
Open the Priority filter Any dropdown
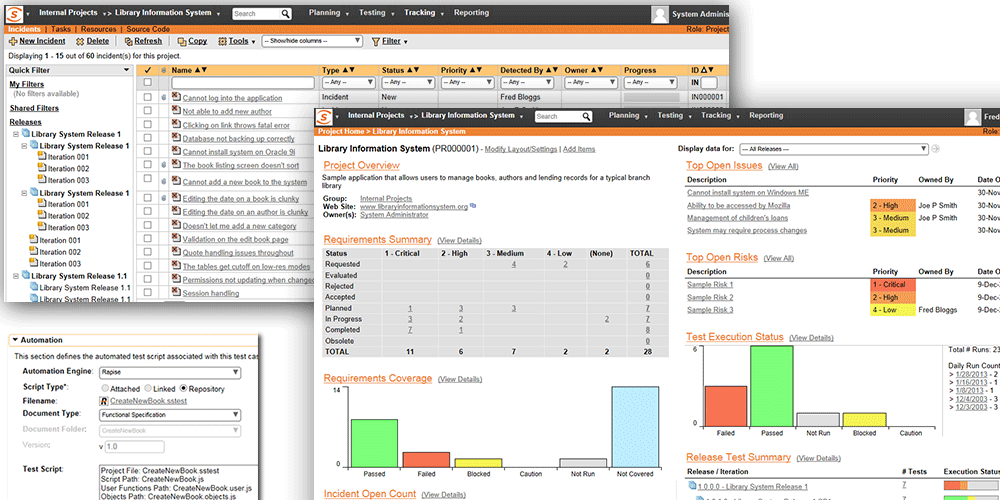pos(467,82)
